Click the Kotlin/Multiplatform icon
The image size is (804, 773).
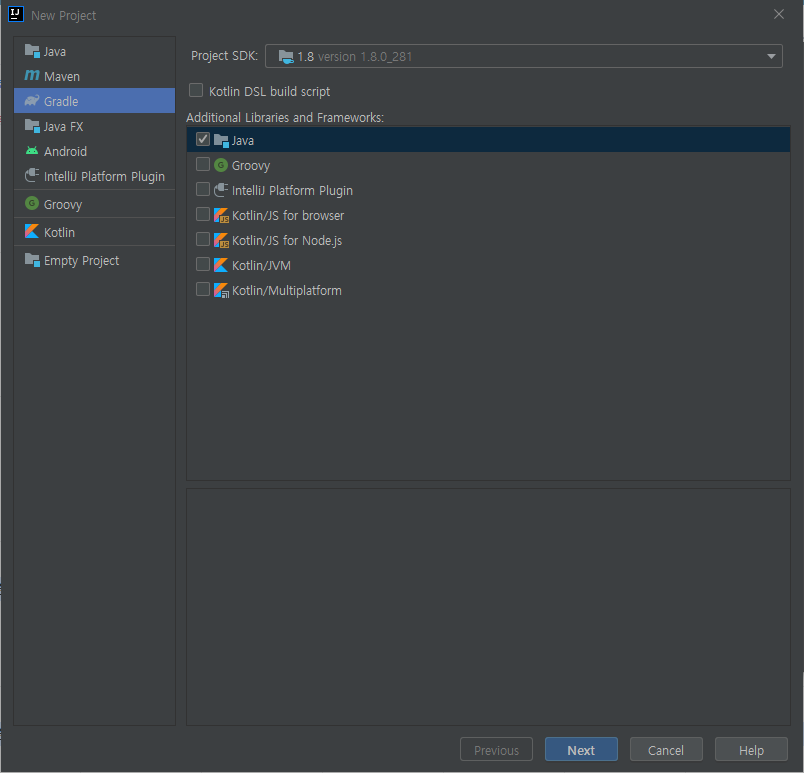(x=221, y=290)
